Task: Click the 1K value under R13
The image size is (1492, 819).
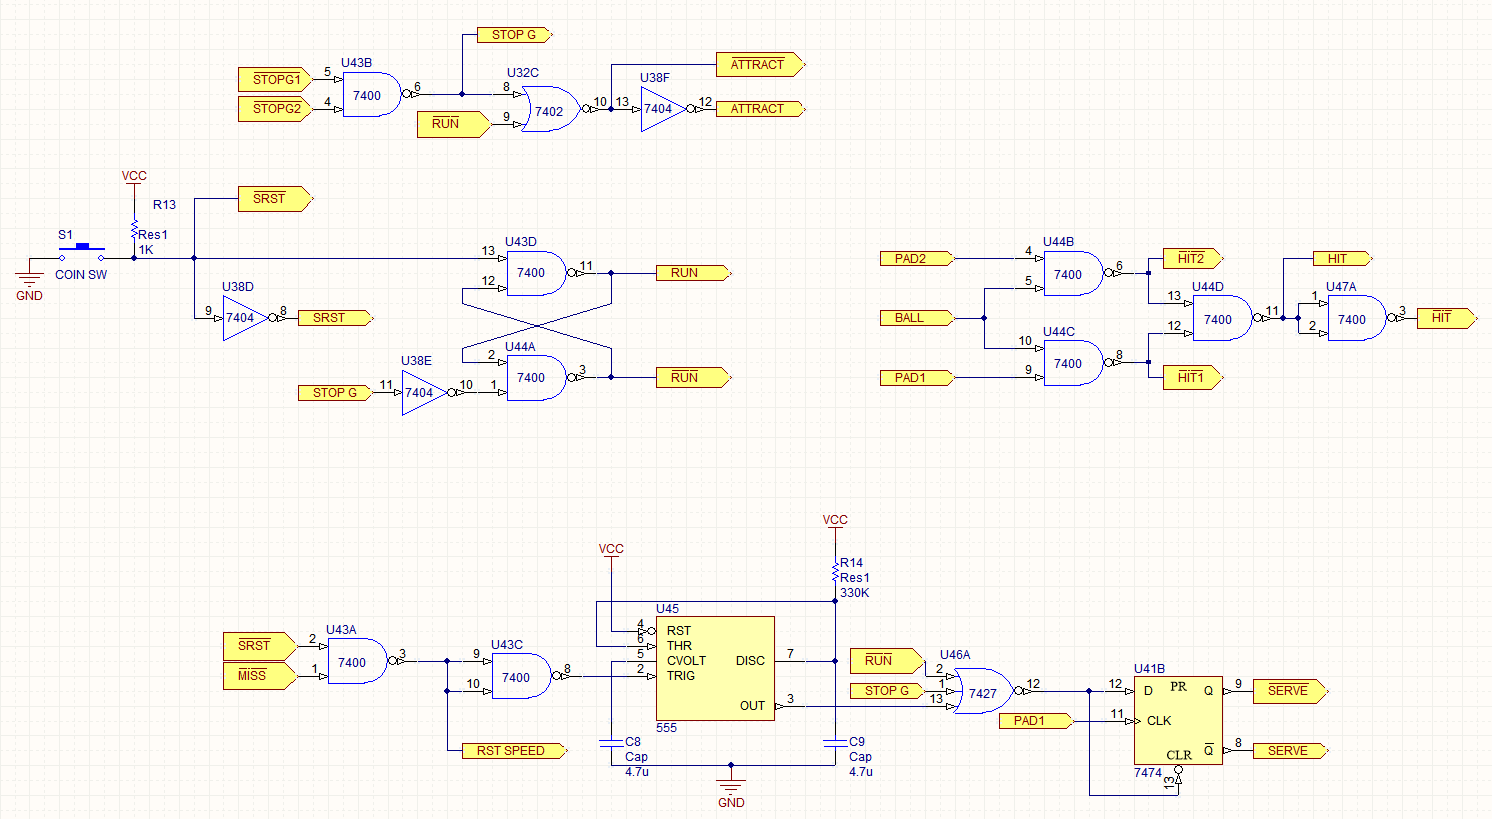Action: tap(146, 250)
